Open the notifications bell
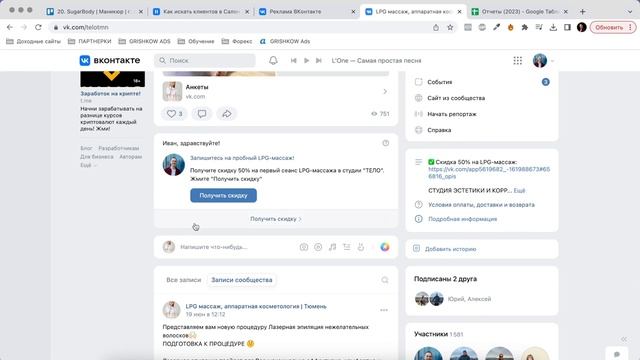640x360 pixels. (x=273, y=60)
